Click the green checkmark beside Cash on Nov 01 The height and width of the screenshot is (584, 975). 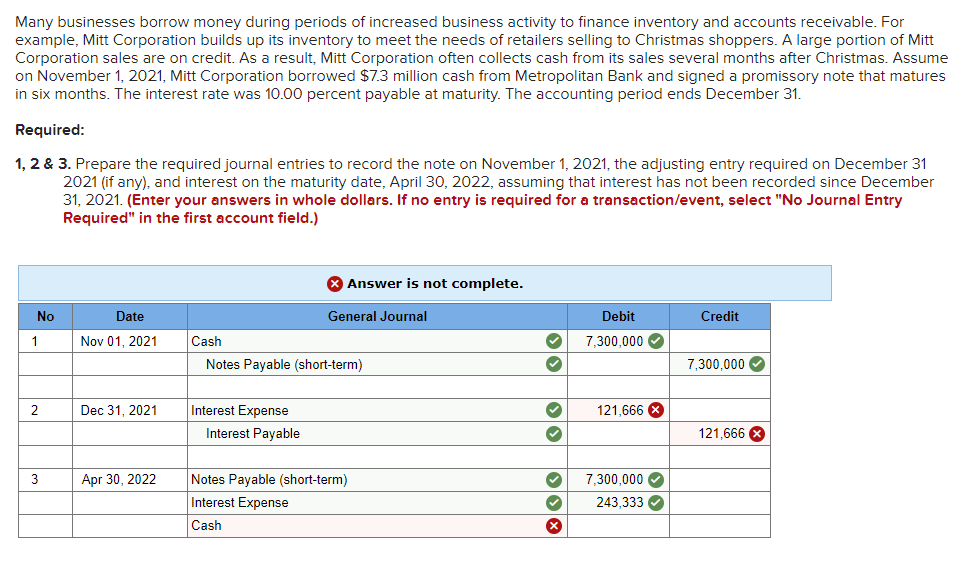[x=553, y=341]
